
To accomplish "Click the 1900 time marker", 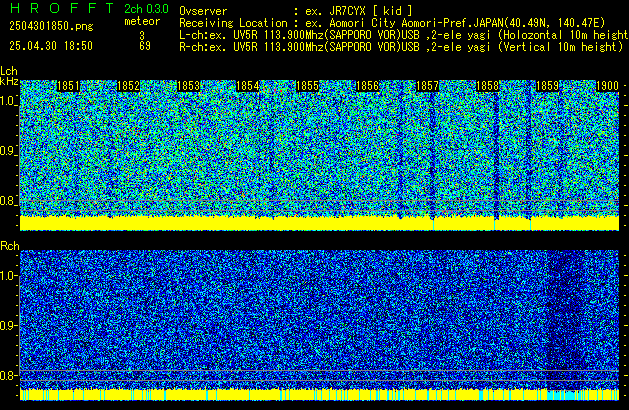I will pos(607,86).
